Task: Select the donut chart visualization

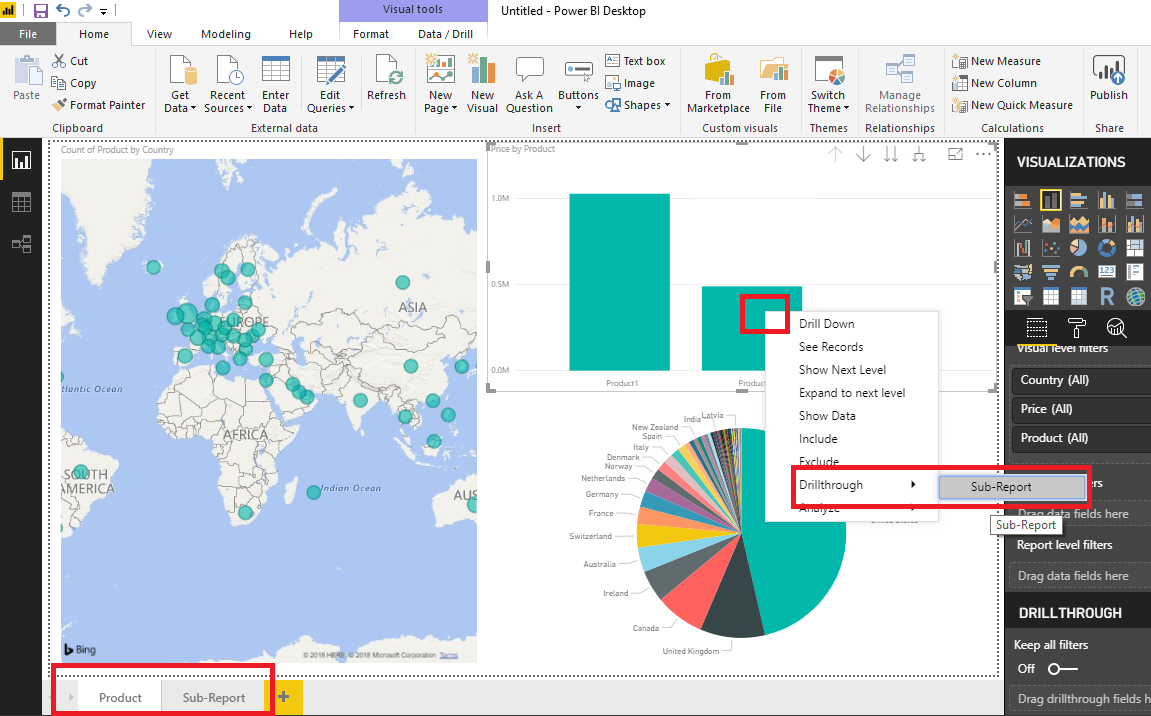Action: (x=1106, y=248)
